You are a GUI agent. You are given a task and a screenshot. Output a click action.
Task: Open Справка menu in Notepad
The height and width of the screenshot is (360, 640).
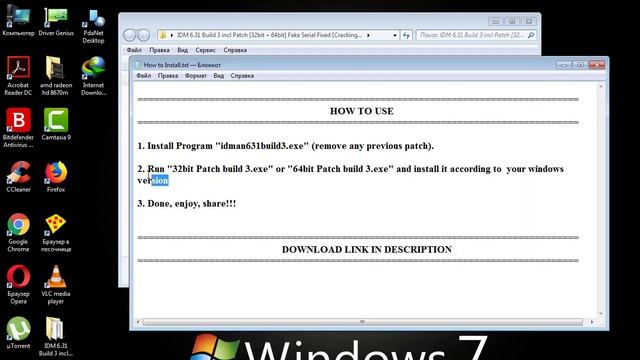(242, 76)
